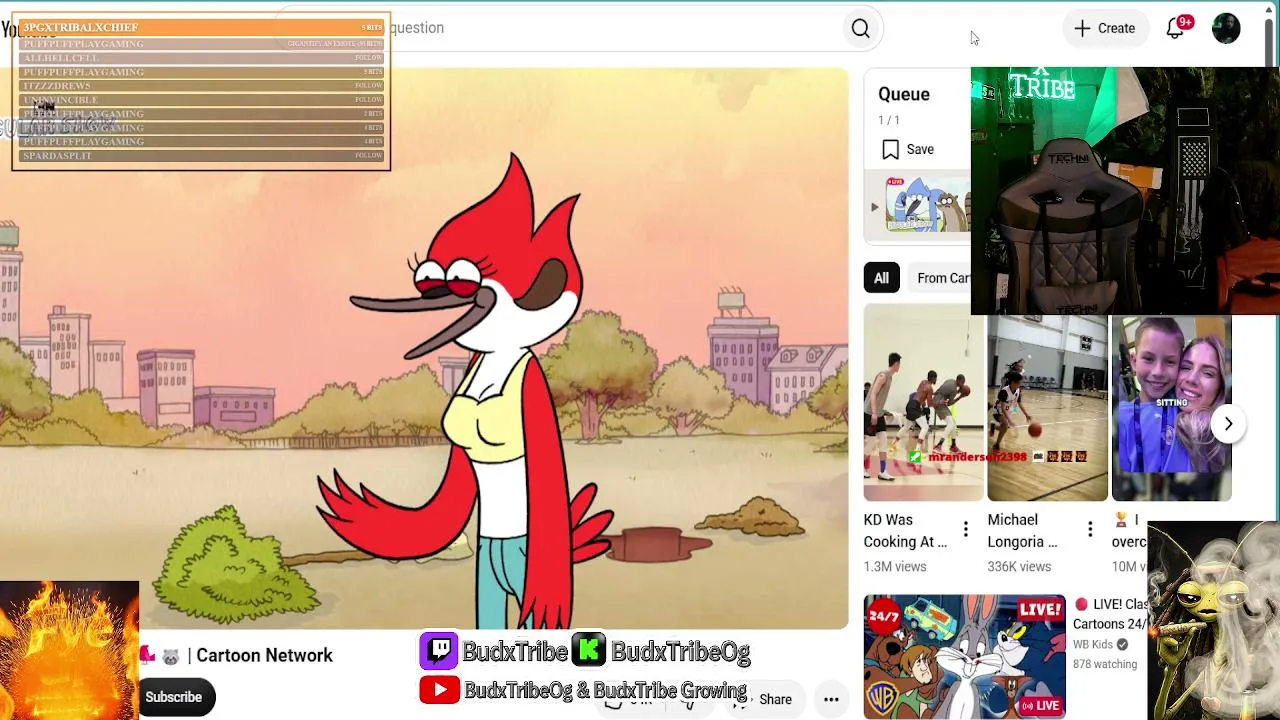
Task: Click the LIVE! Classic Cartoons 24/7 title
Action: tap(1110, 614)
